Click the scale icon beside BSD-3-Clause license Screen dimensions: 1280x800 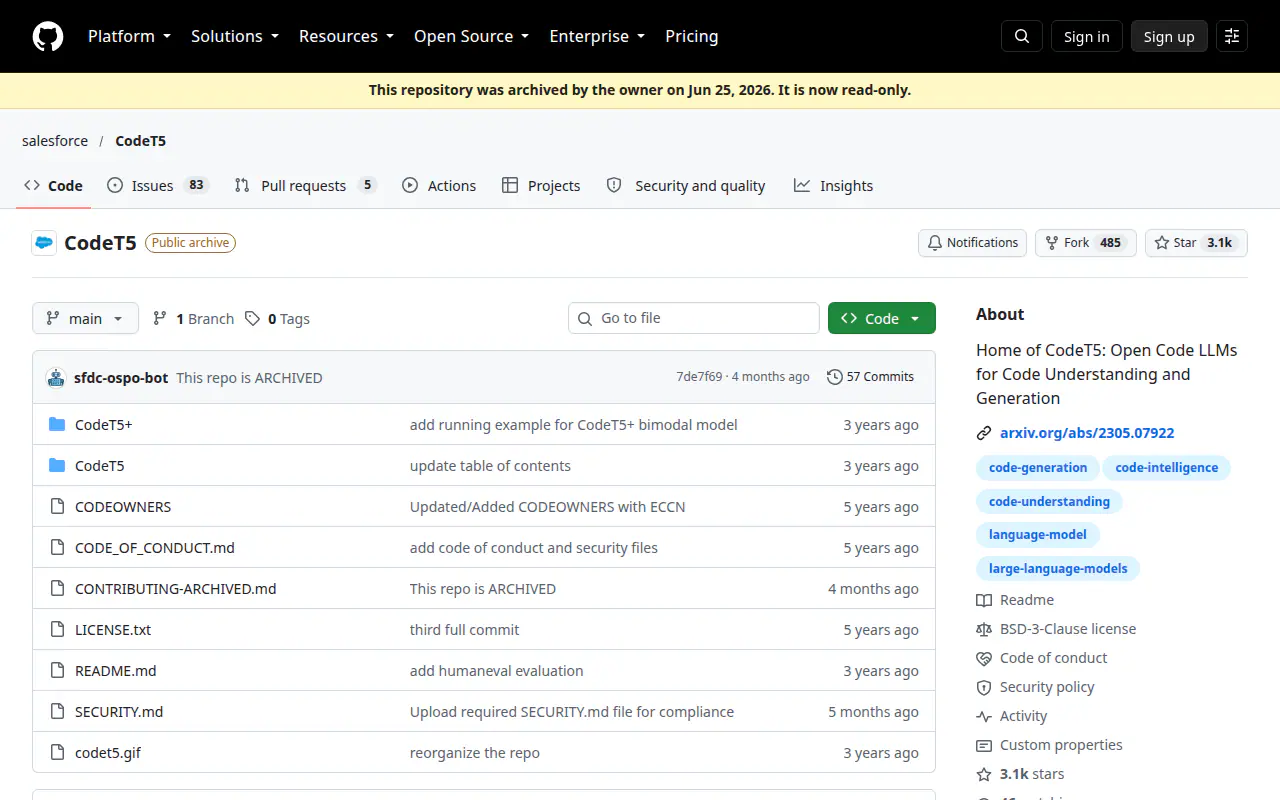(x=984, y=629)
